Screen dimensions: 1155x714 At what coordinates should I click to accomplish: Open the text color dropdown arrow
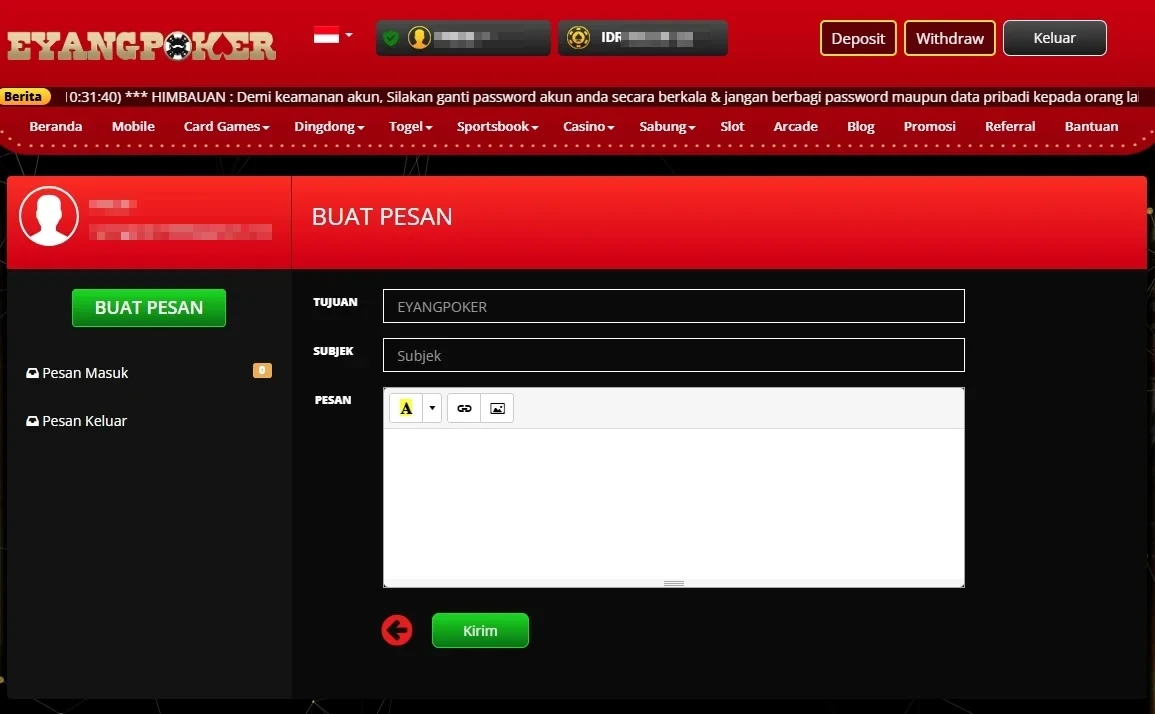(432, 408)
